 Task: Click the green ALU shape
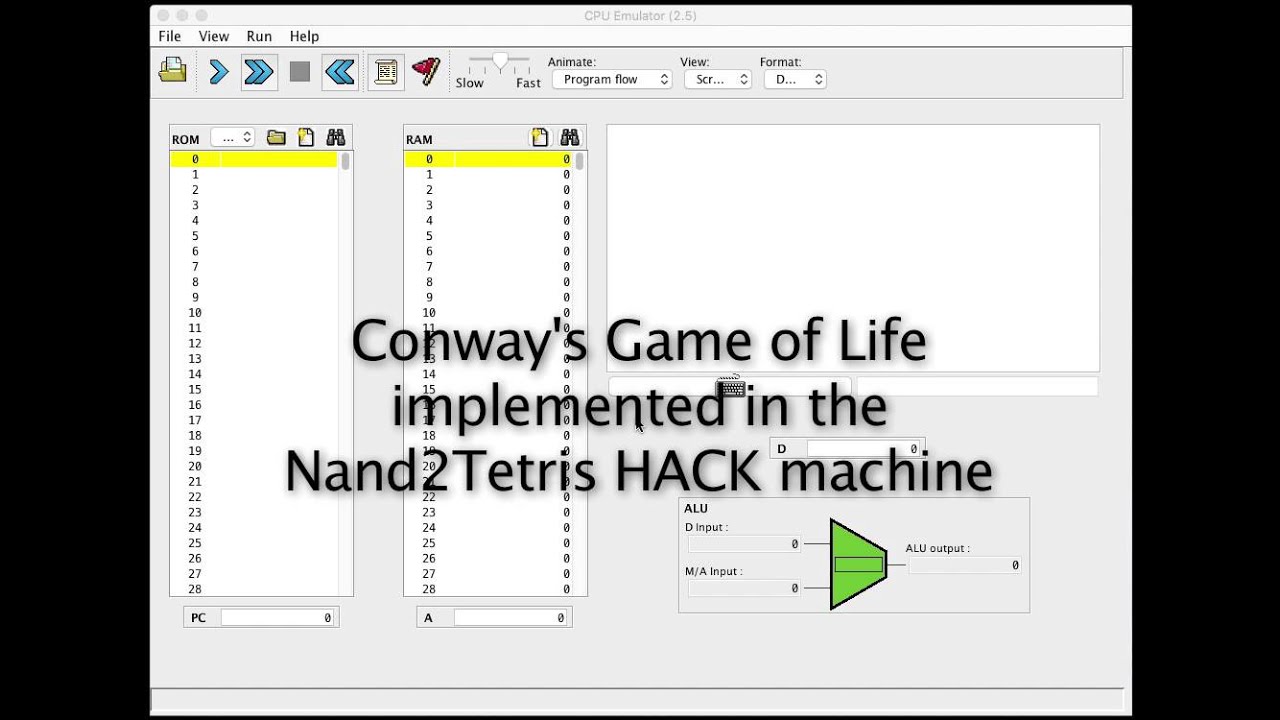pyautogui.click(x=858, y=564)
